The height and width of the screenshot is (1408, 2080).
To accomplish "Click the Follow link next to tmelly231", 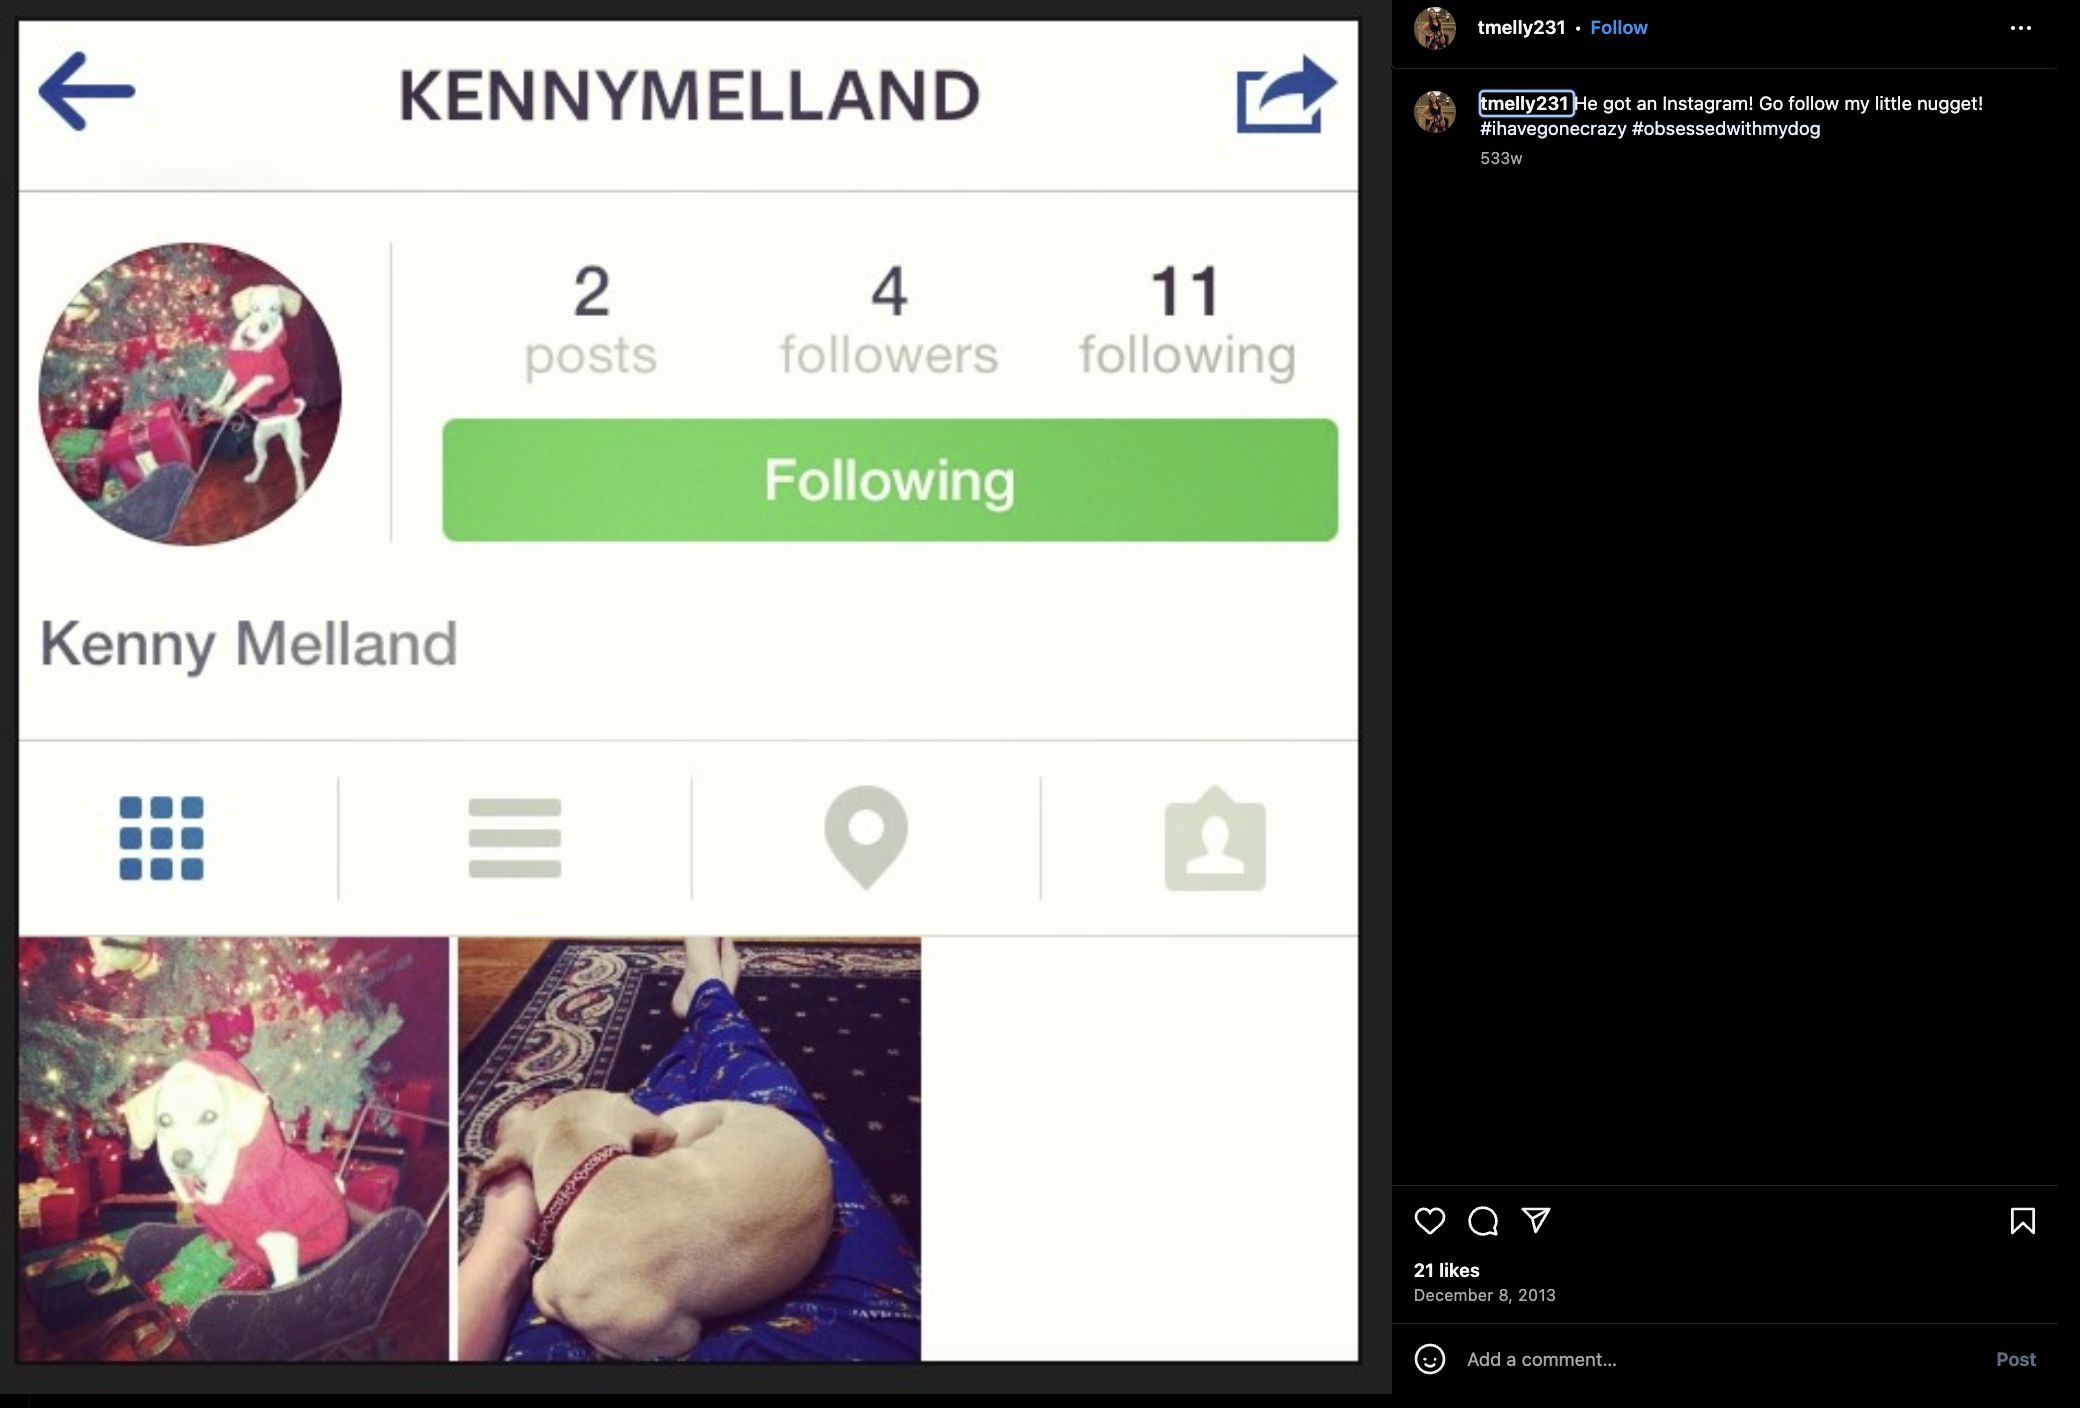I will 1618,28.
